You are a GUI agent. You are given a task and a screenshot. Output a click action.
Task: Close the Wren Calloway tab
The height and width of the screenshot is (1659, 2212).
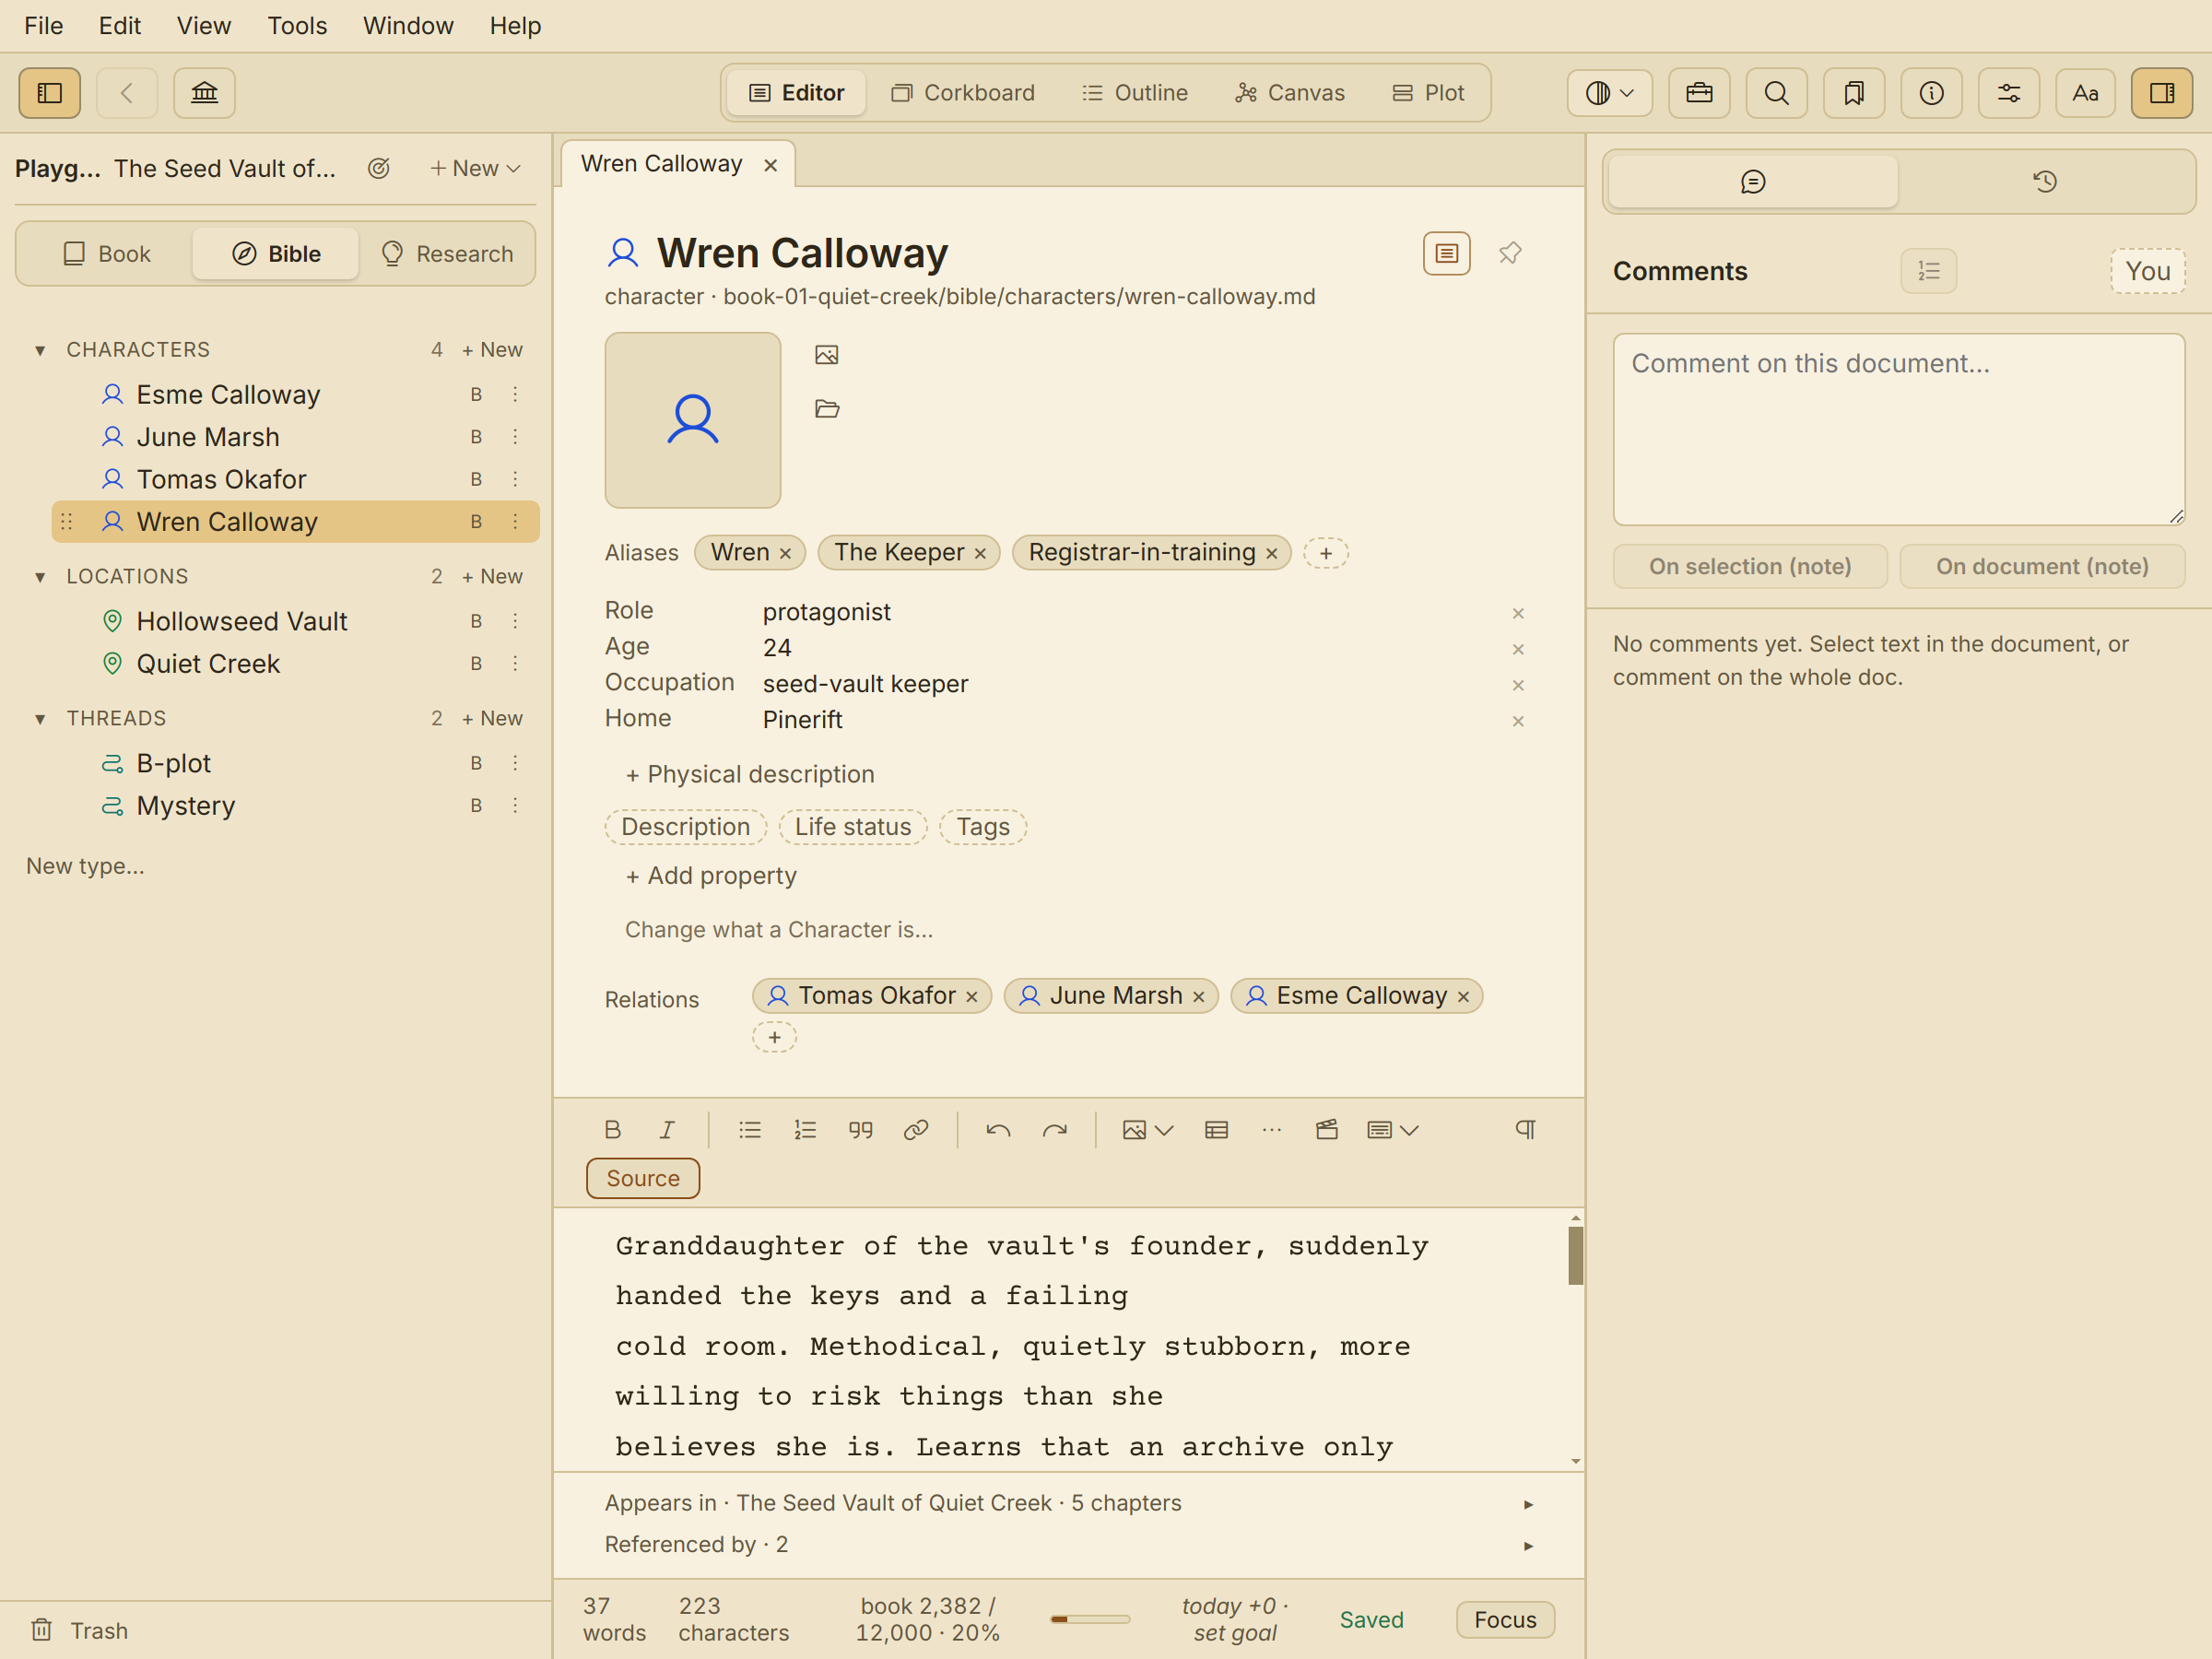tap(771, 165)
